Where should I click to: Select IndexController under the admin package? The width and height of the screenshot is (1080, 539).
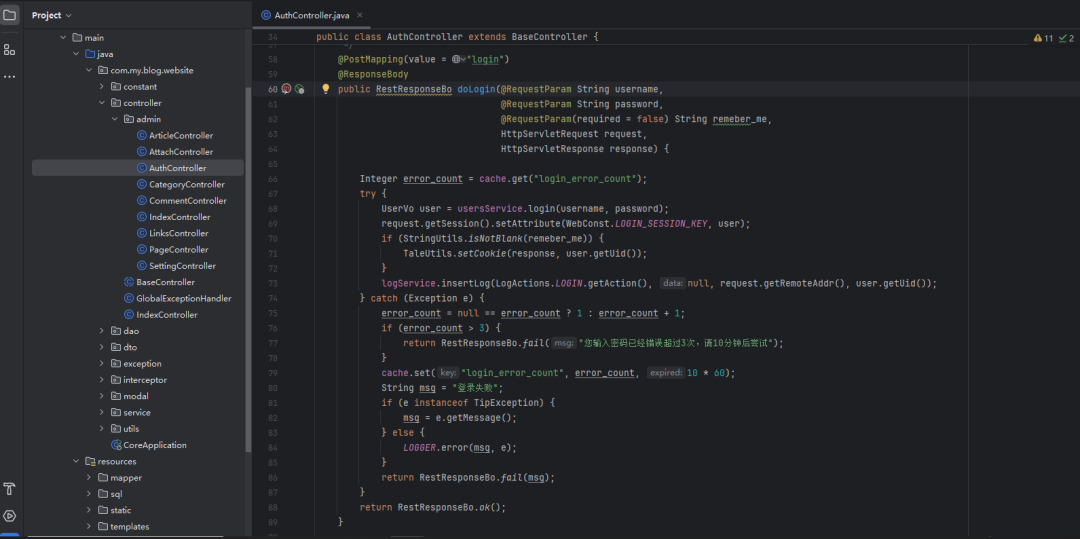coord(173,217)
